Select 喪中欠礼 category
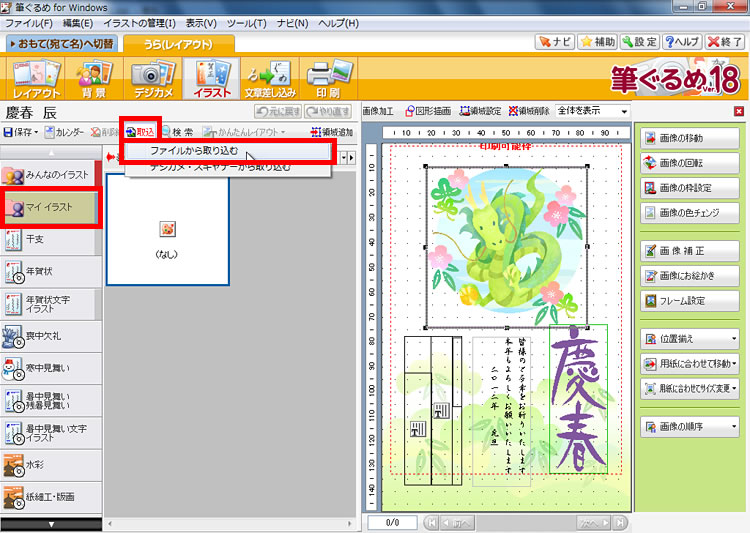The width and height of the screenshot is (750, 533). pyautogui.click(x=51, y=336)
